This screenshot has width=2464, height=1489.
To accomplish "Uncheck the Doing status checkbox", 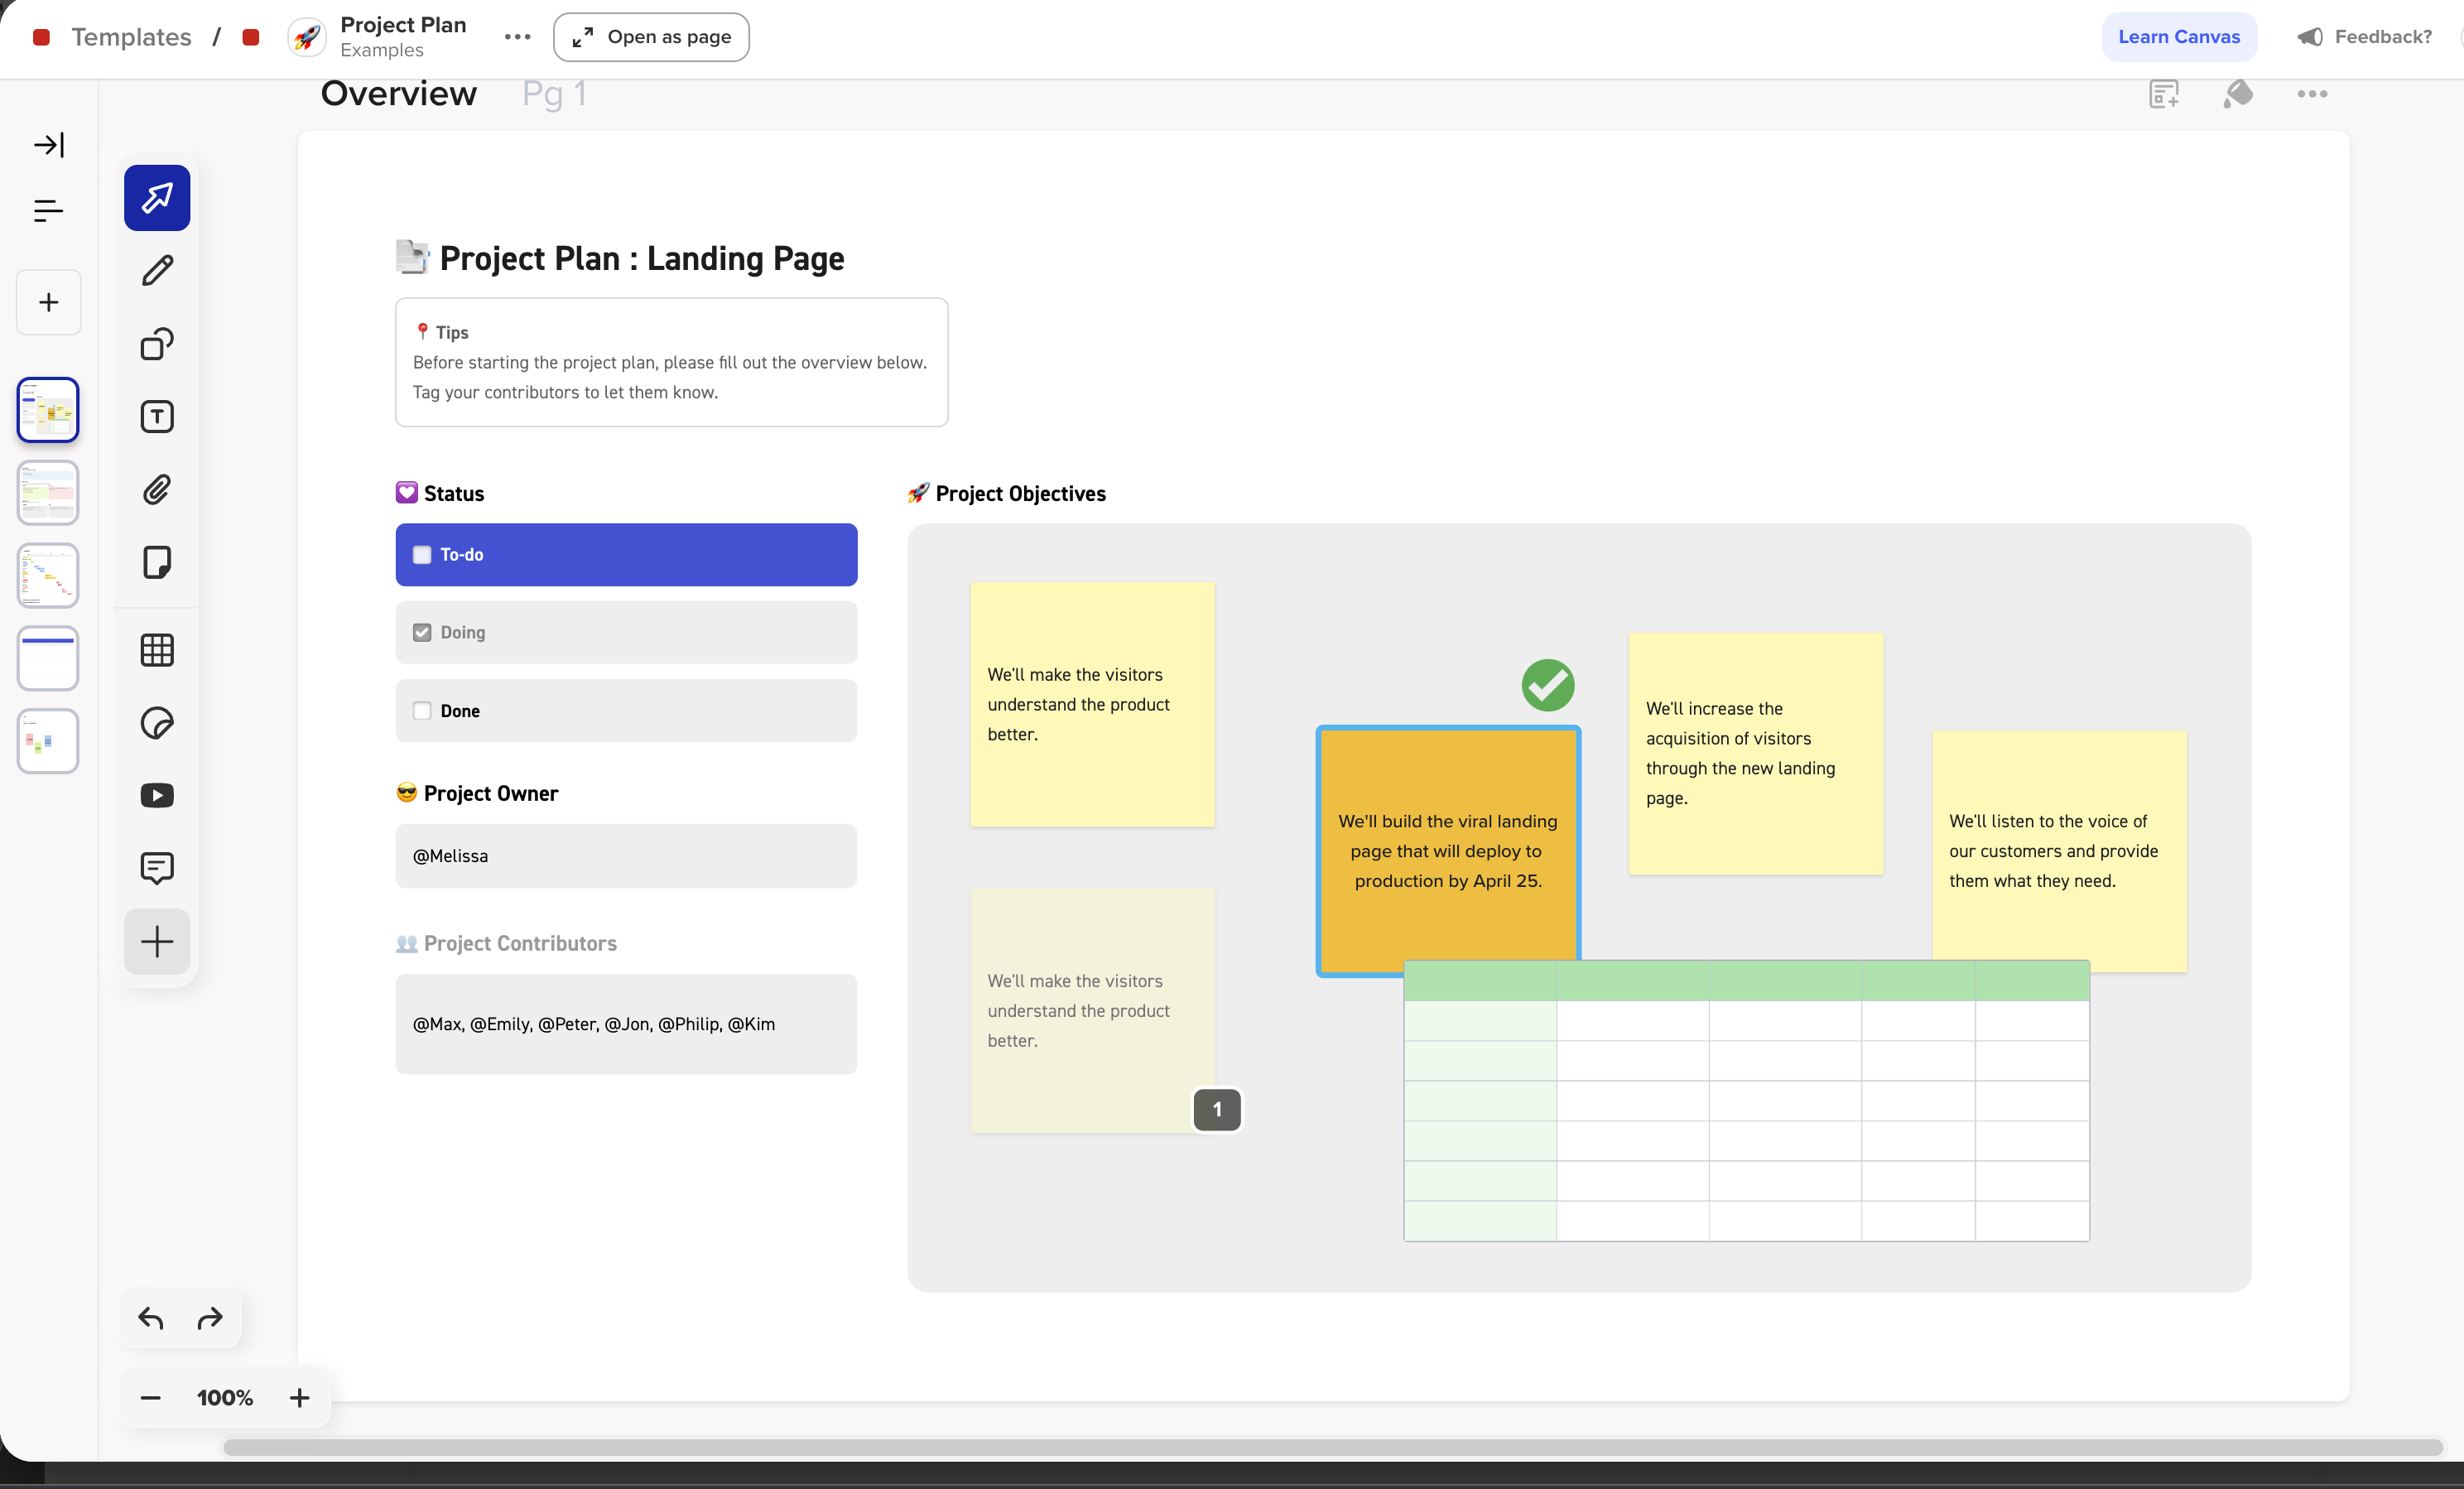I will pyautogui.click(x=422, y=632).
